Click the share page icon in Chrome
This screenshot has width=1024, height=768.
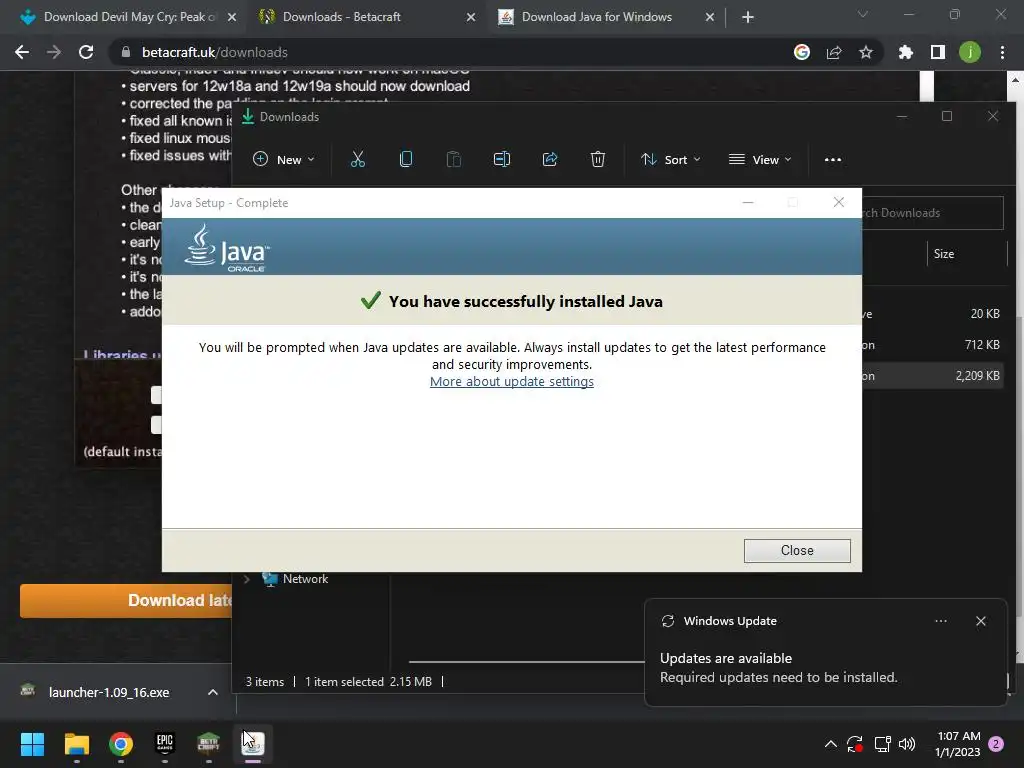click(x=834, y=52)
